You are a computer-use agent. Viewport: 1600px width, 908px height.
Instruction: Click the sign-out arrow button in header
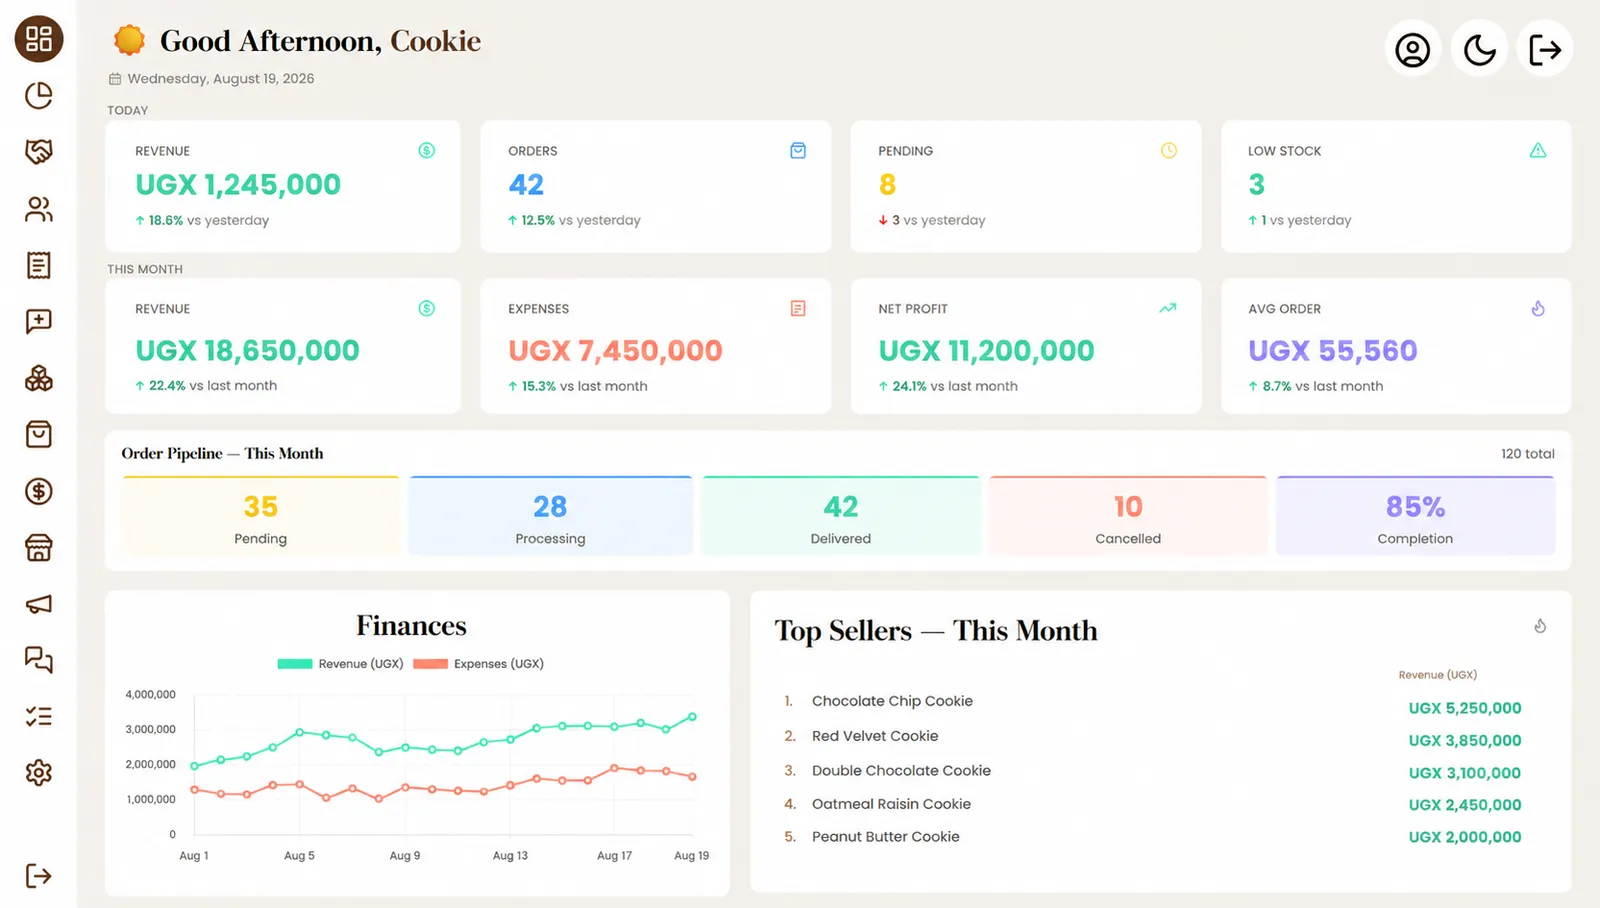(1545, 49)
